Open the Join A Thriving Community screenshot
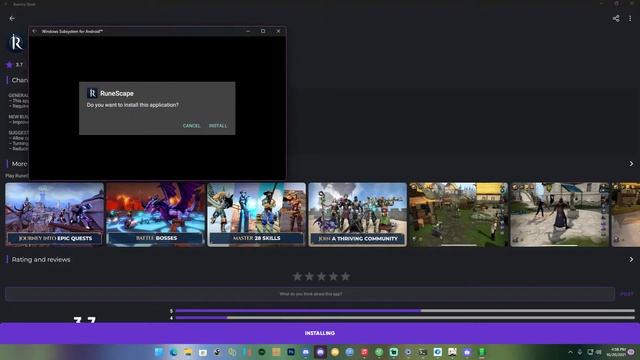The height and width of the screenshot is (360, 640). [x=358, y=214]
